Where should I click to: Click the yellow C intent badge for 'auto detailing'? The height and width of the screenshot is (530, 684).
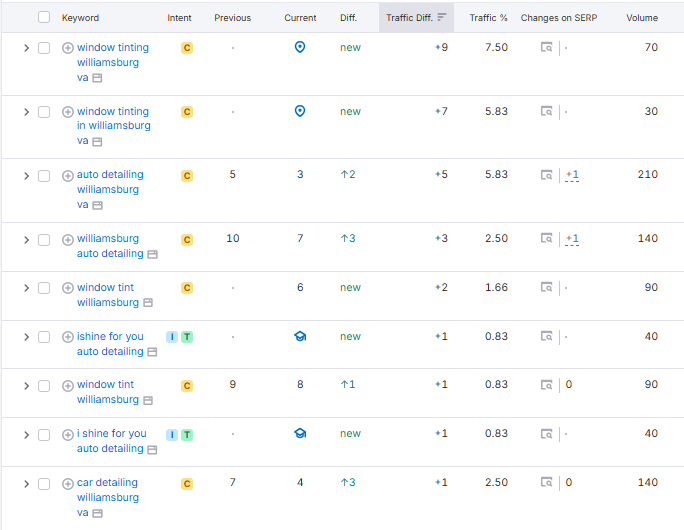click(x=186, y=176)
